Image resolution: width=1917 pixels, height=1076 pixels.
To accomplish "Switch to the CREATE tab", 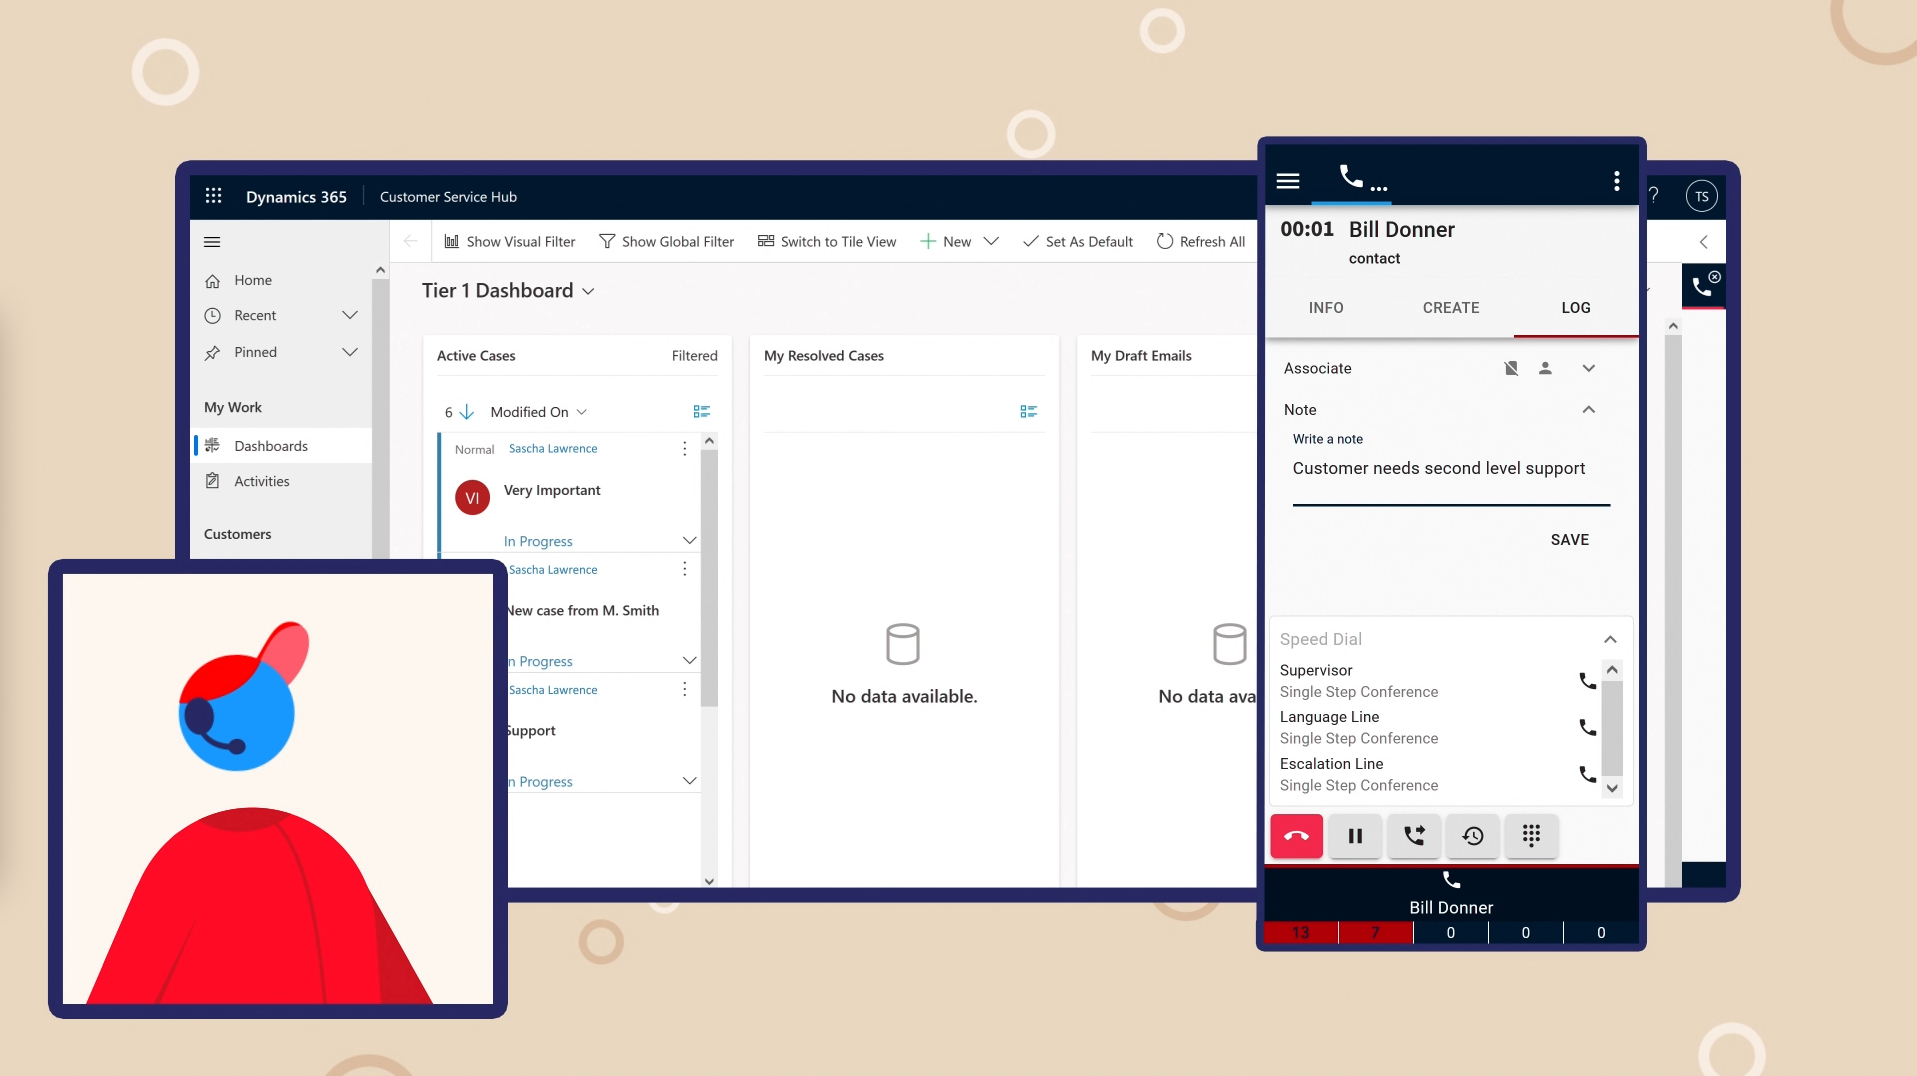I will [x=1451, y=308].
